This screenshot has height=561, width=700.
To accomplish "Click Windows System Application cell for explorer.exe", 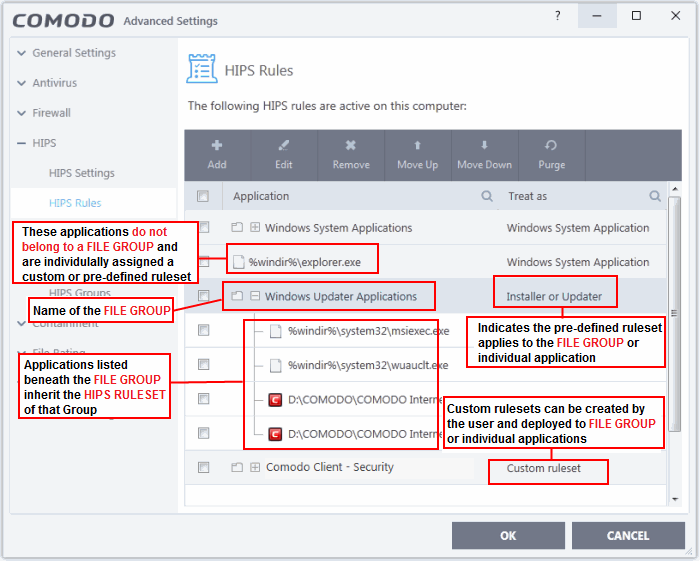I will pos(578,262).
